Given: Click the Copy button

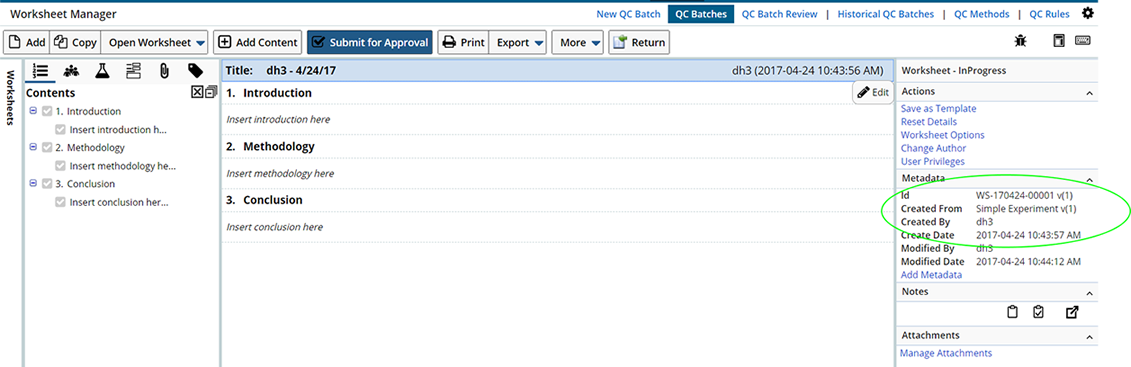Looking at the screenshot, I should pyautogui.click(x=75, y=43).
